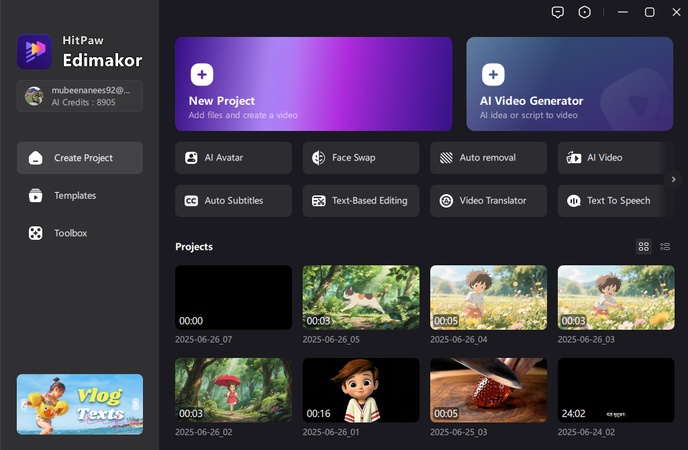Open the Templates section
This screenshot has width=688, height=450.
[x=75, y=196]
